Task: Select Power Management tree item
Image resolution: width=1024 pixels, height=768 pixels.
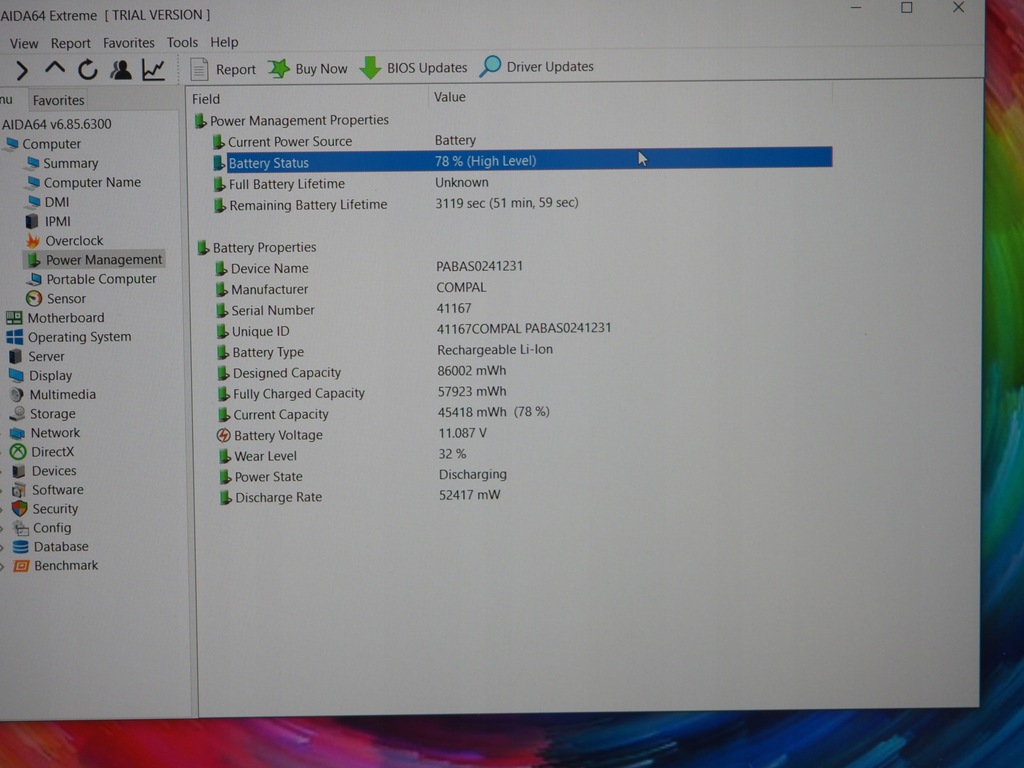Action: (x=104, y=259)
